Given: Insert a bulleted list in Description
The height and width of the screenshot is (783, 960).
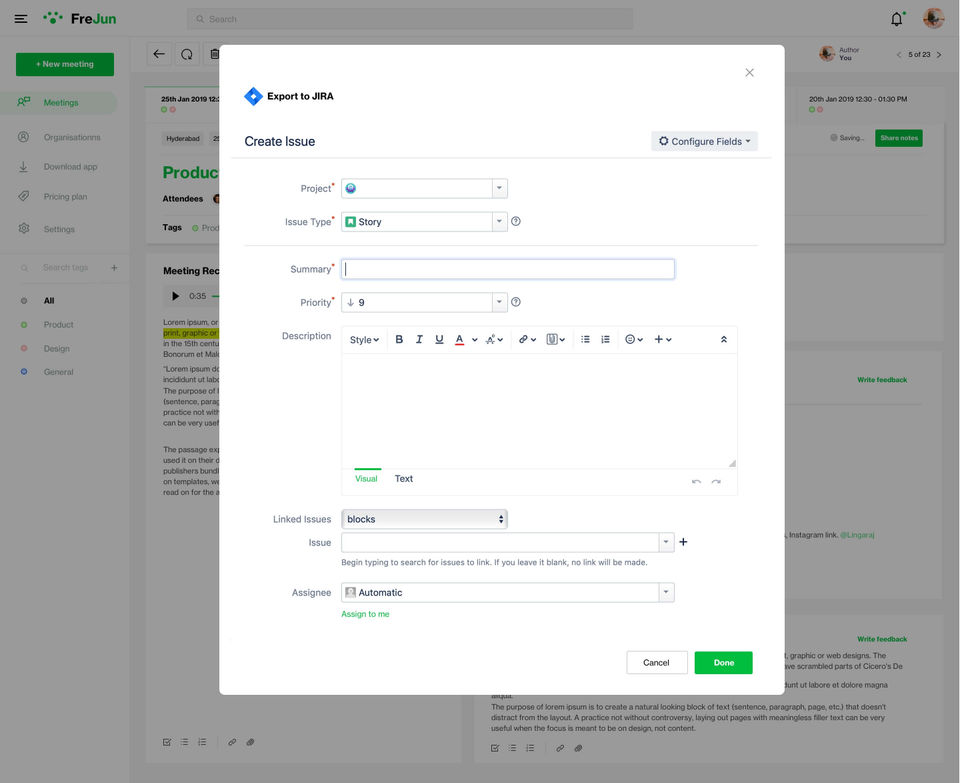Looking at the screenshot, I should pyautogui.click(x=585, y=339).
